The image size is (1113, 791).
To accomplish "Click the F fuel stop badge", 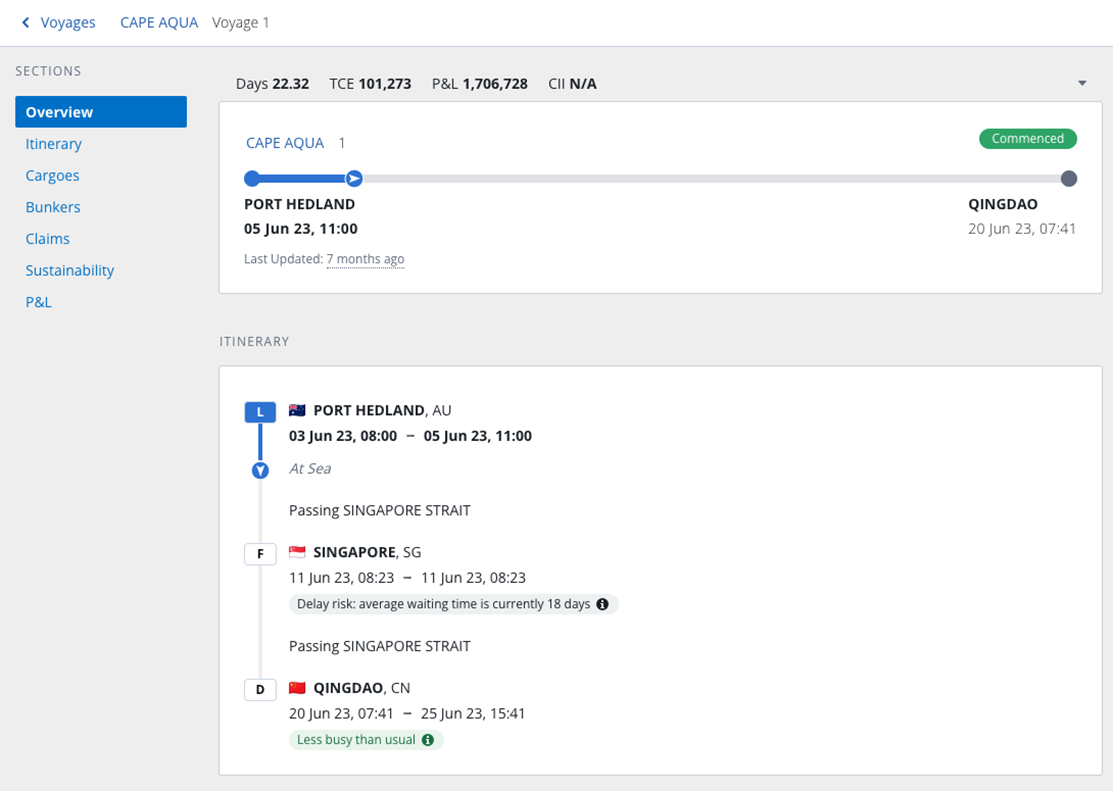I will [x=260, y=553].
